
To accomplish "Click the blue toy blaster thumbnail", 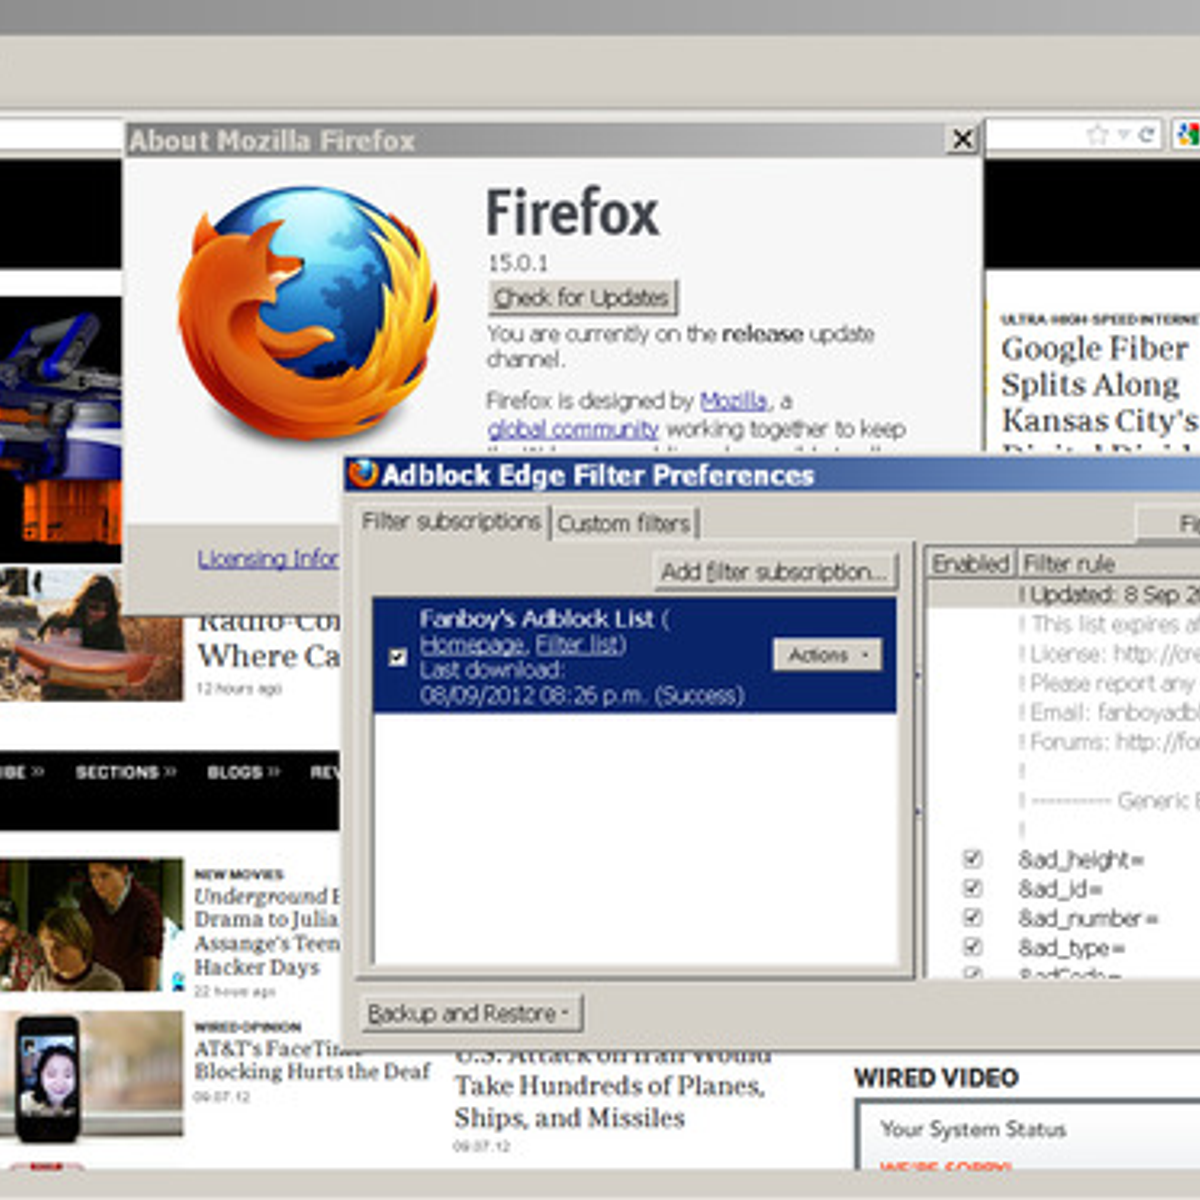I will (60, 430).
